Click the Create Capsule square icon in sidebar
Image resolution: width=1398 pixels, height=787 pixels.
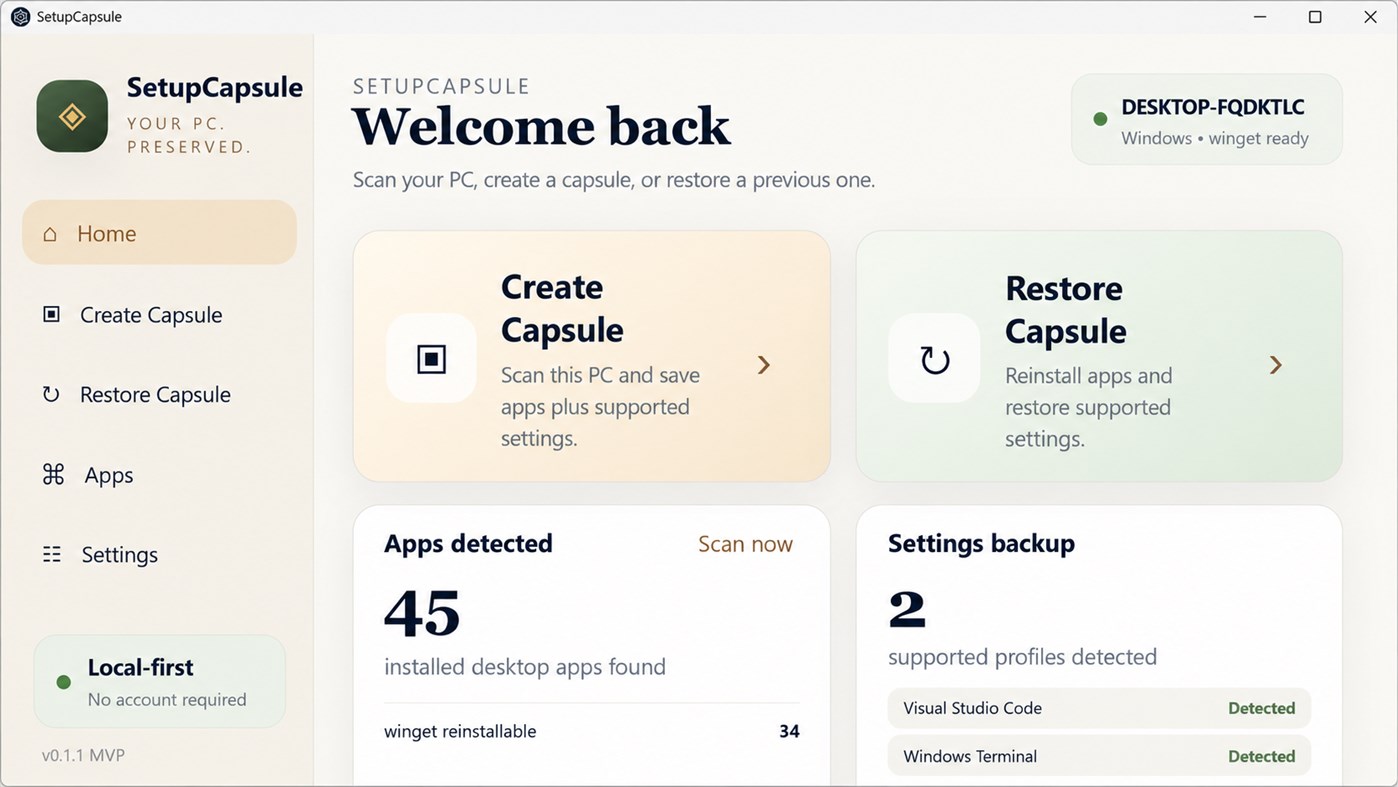coord(51,314)
